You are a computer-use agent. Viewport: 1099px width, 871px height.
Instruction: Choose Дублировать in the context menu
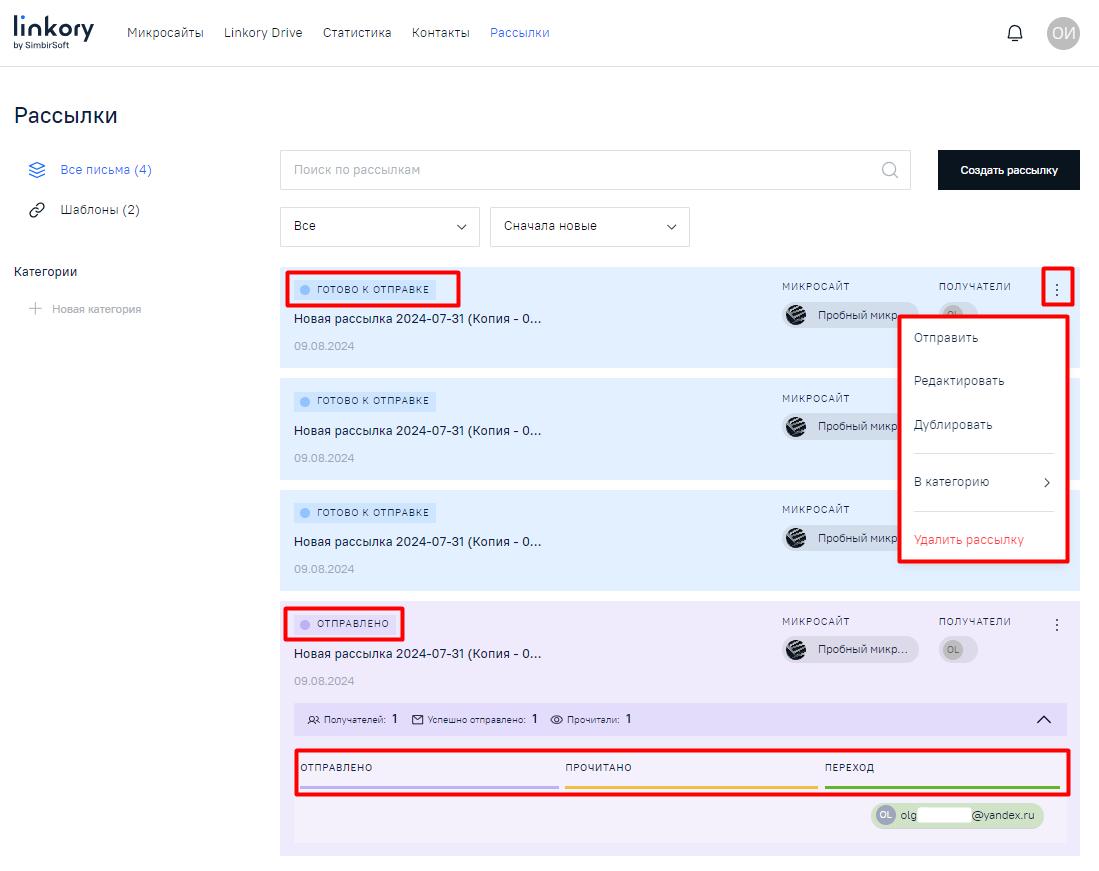[x=953, y=425]
